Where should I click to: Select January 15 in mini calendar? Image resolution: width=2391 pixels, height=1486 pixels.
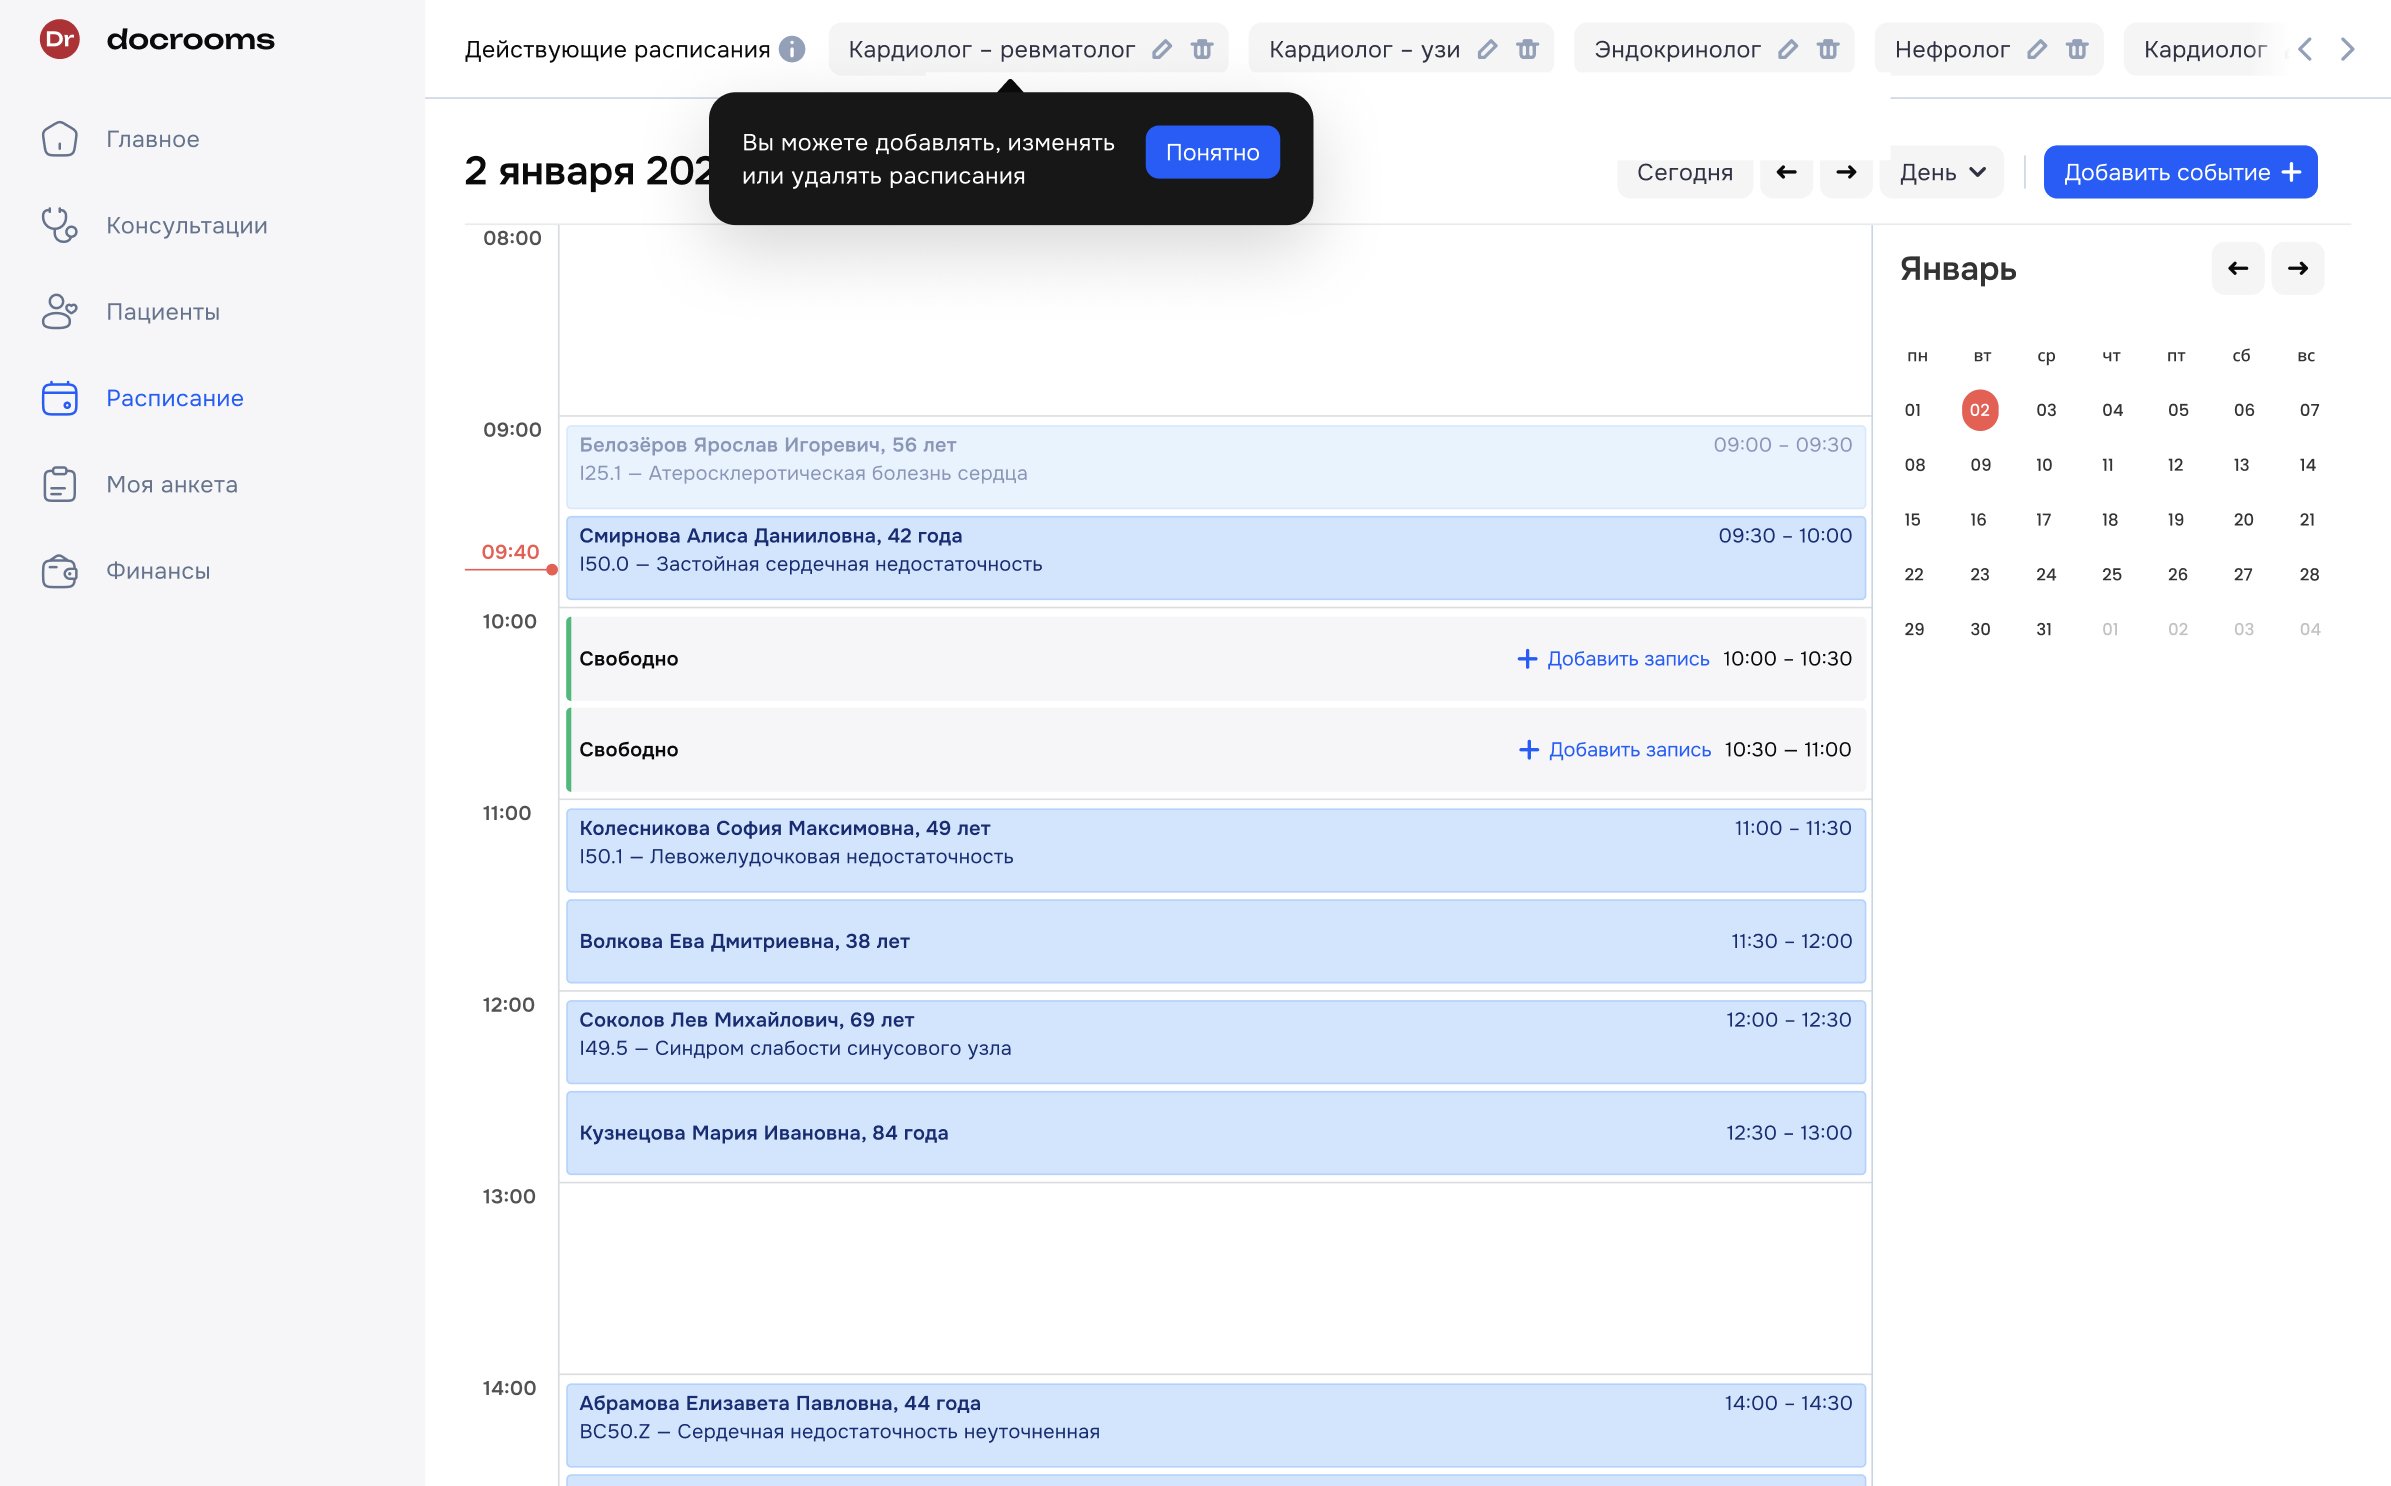[1912, 520]
